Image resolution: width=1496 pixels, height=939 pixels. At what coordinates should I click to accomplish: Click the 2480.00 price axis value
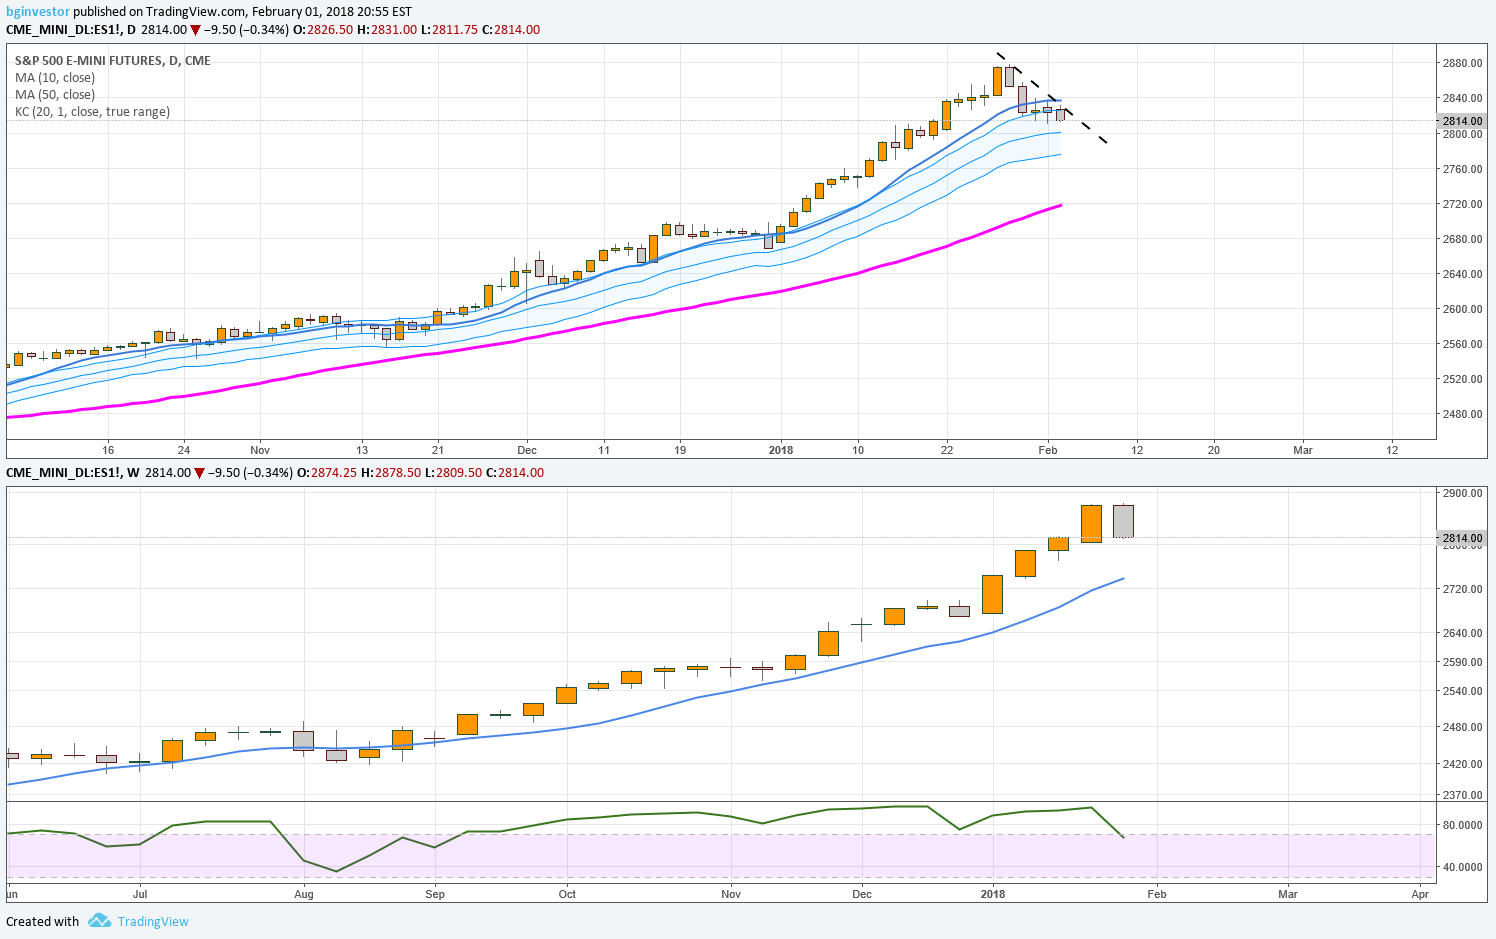(x=1462, y=414)
